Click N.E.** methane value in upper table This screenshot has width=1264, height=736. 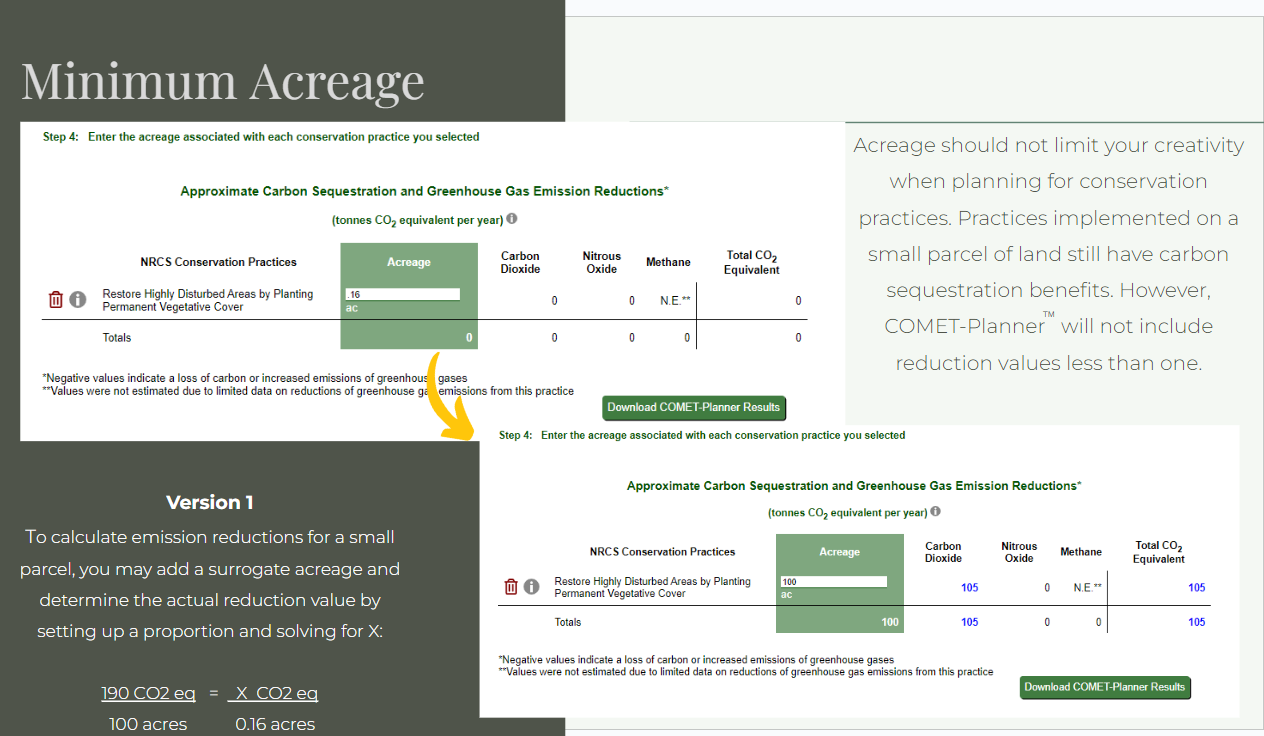pyautogui.click(x=675, y=300)
